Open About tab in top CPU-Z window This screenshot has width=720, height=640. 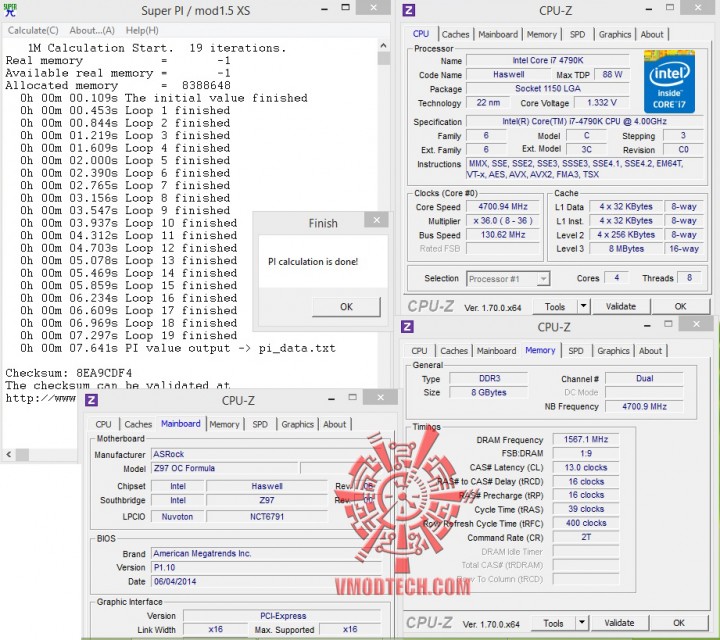[x=652, y=34]
